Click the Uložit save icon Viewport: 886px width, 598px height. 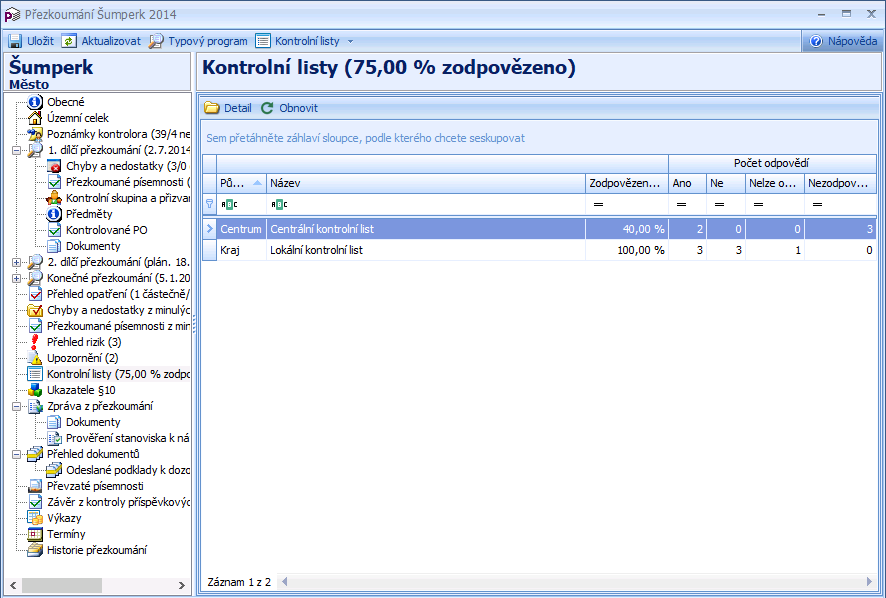click(15, 41)
